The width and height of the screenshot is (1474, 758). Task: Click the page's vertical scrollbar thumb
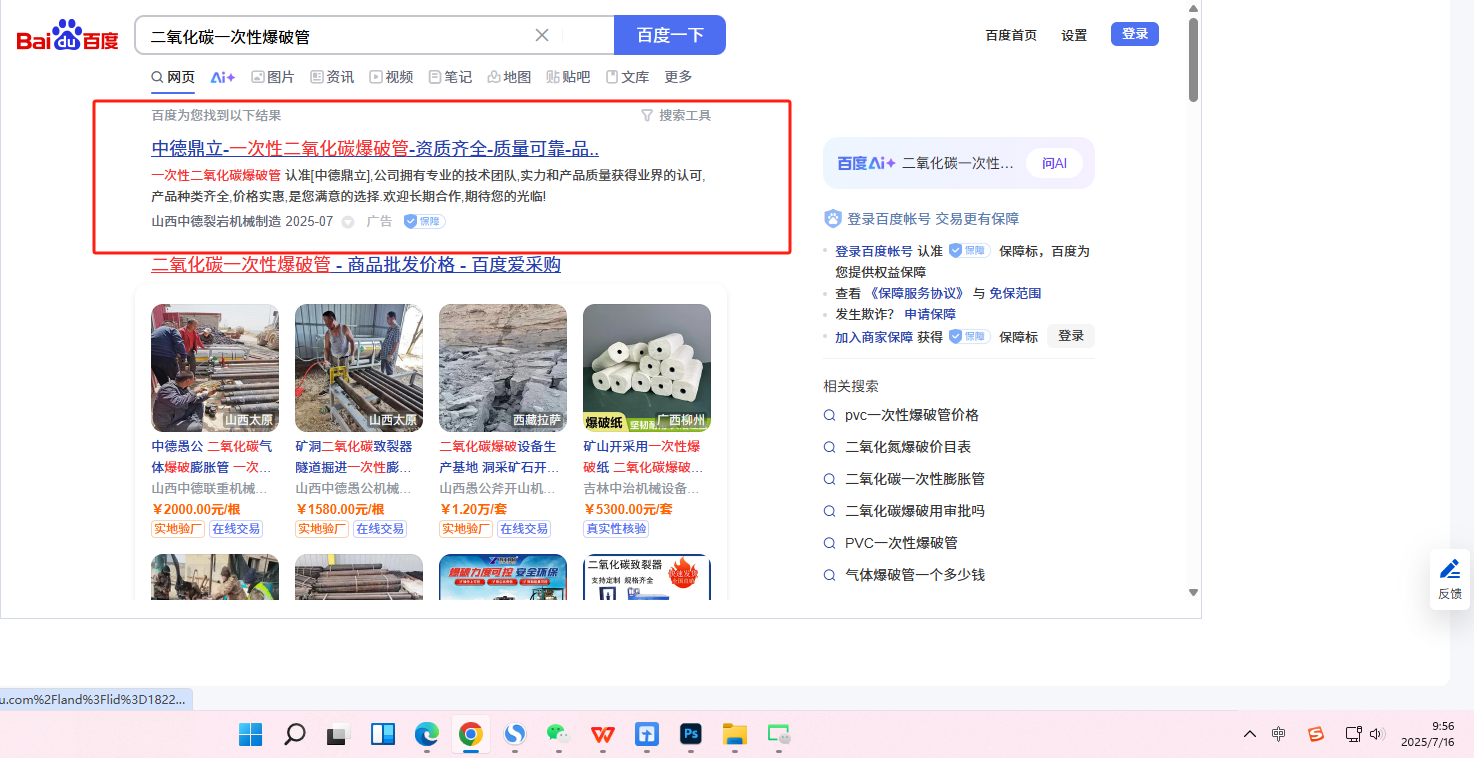pos(1193,60)
